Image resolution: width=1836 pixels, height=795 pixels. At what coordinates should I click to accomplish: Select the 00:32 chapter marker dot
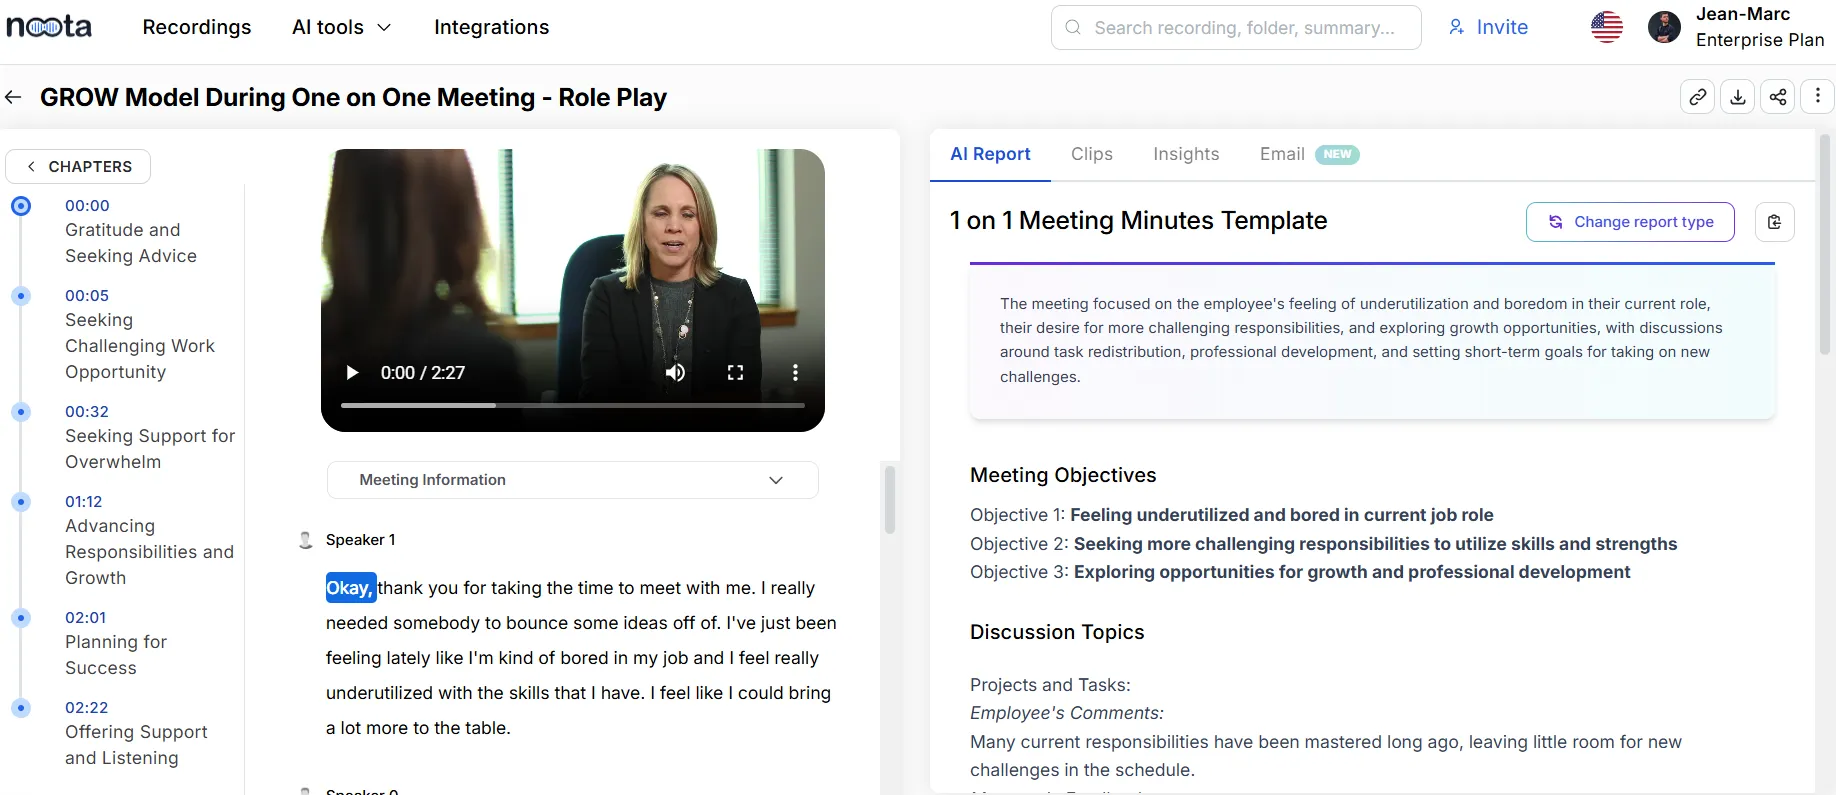pyautogui.click(x=21, y=412)
